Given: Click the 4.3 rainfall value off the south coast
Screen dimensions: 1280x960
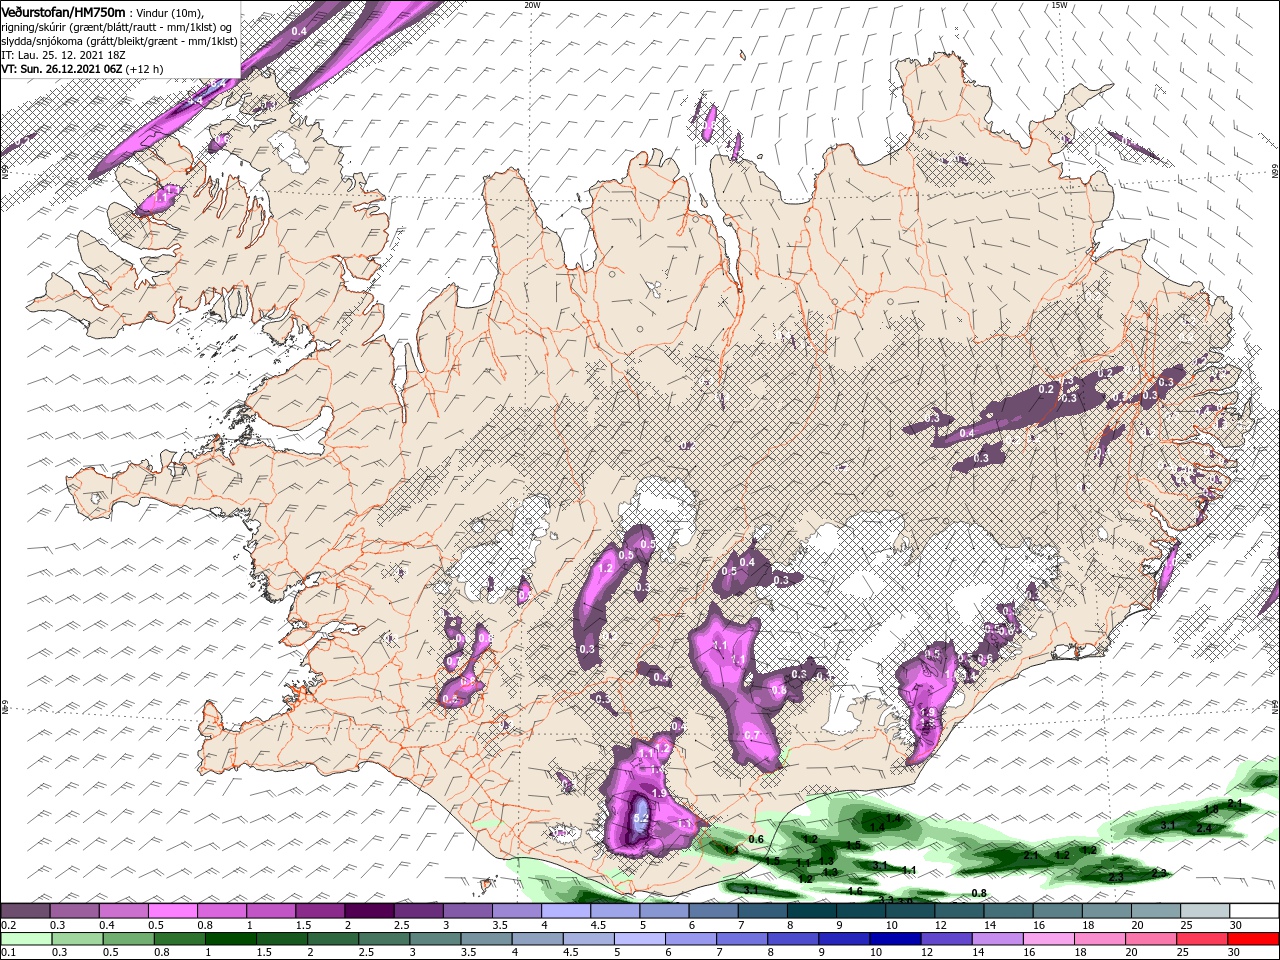Looking at the screenshot, I should pos(829,871).
